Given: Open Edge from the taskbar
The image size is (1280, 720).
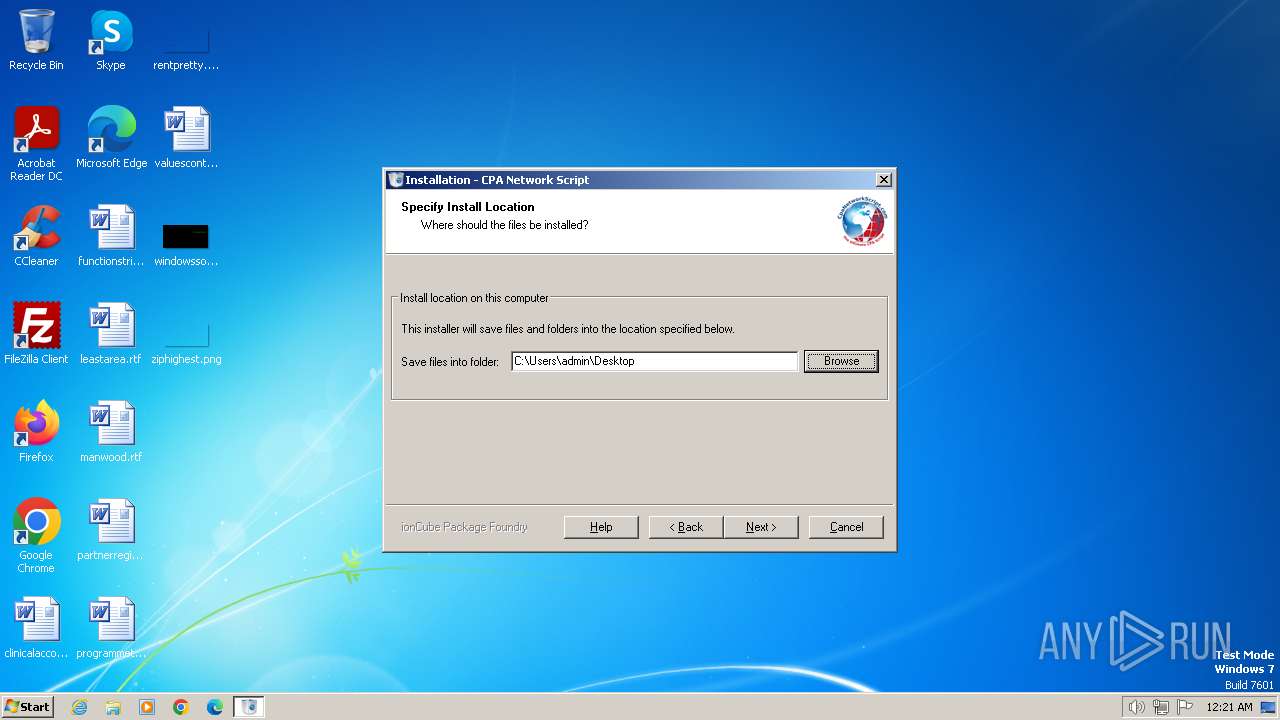Looking at the screenshot, I should click(215, 707).
